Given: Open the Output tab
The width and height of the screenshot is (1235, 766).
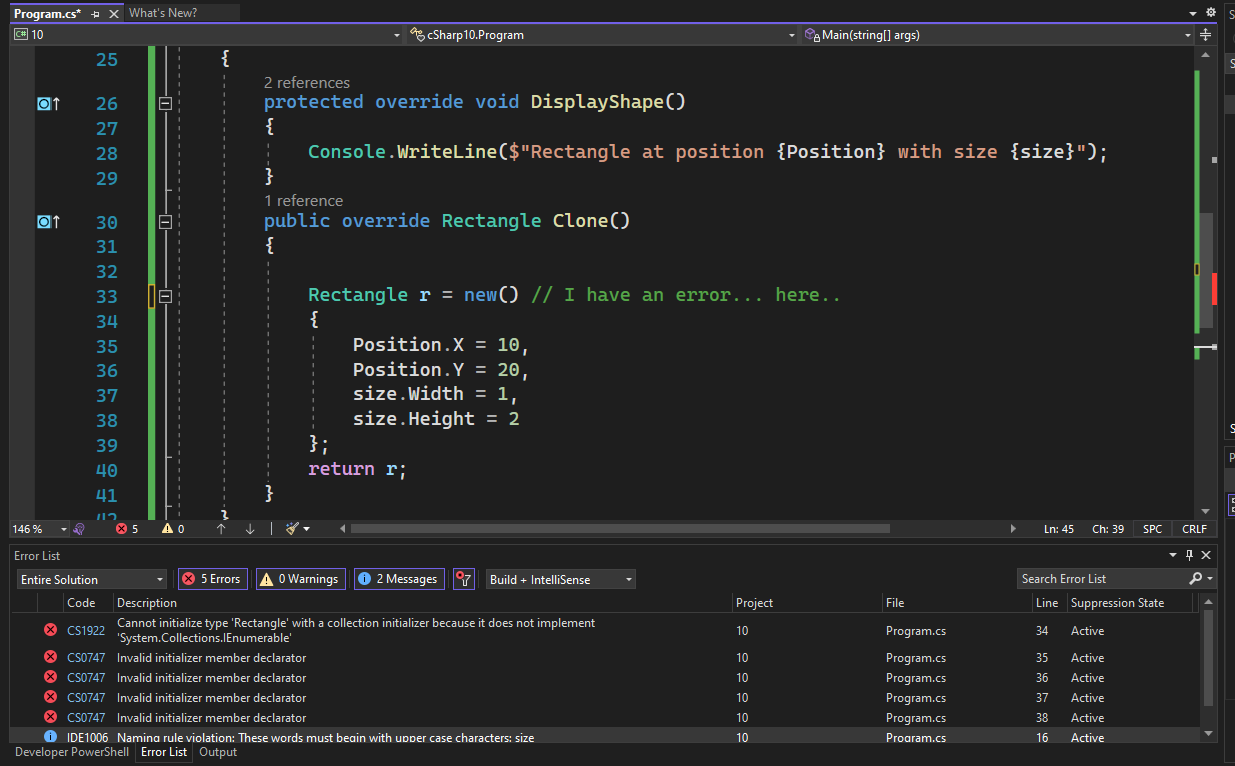Looking at the screenshot, I should [x=218, y=752].
